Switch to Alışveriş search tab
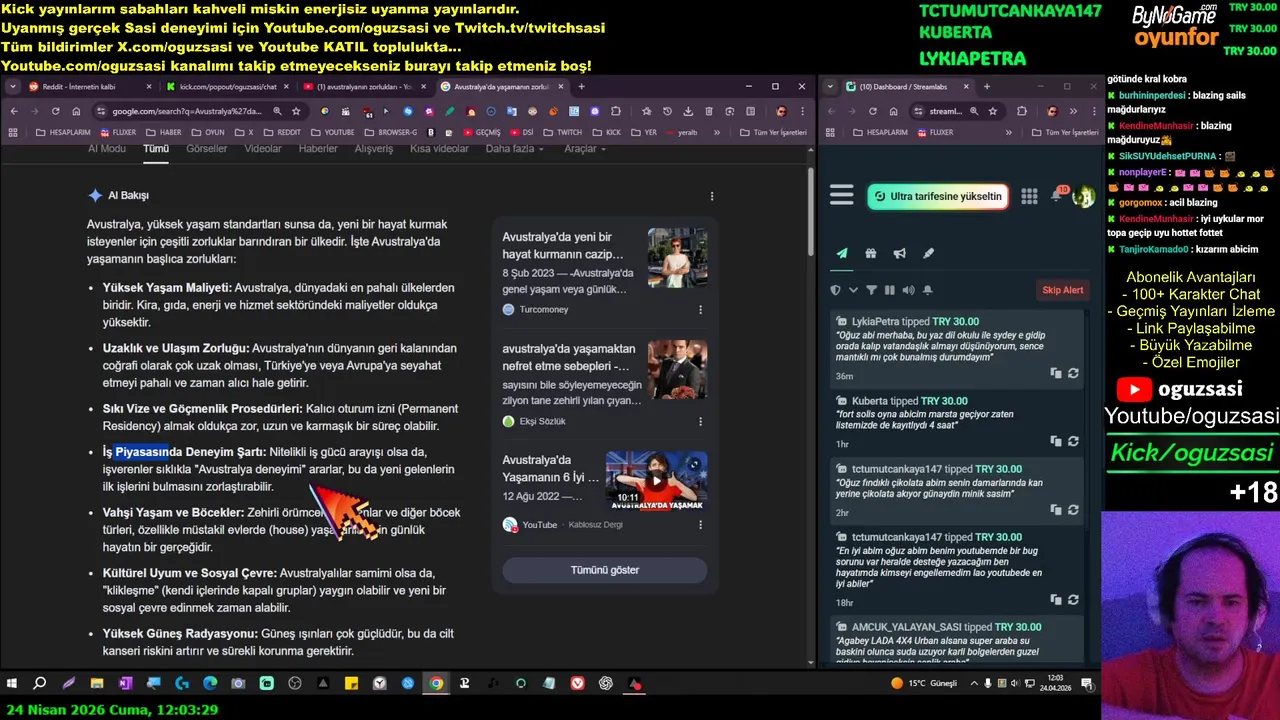Screen dimensions: 1280x720 click(374, 149)
